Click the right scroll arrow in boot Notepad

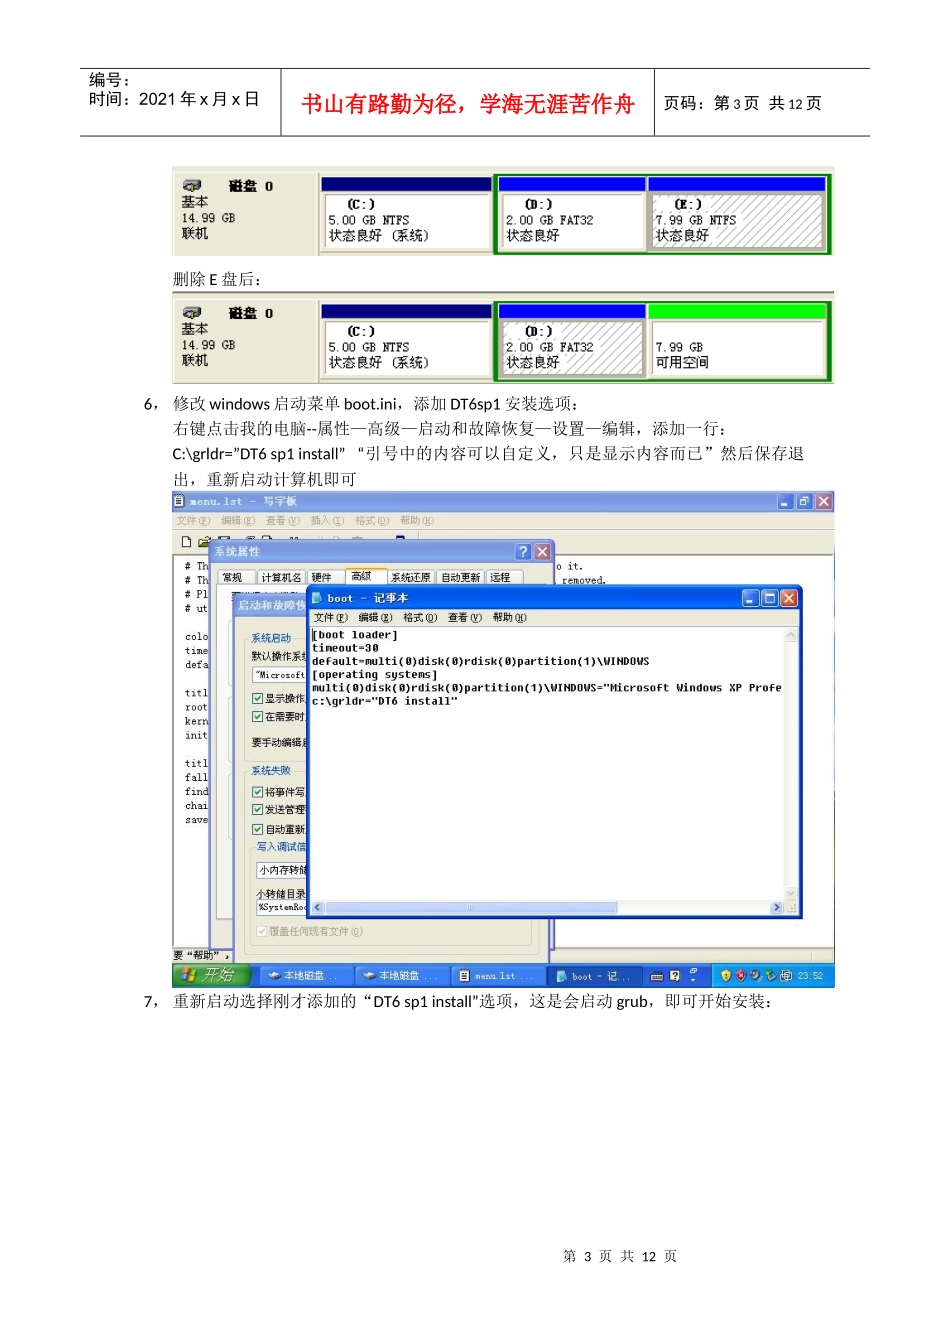[776, 908]
